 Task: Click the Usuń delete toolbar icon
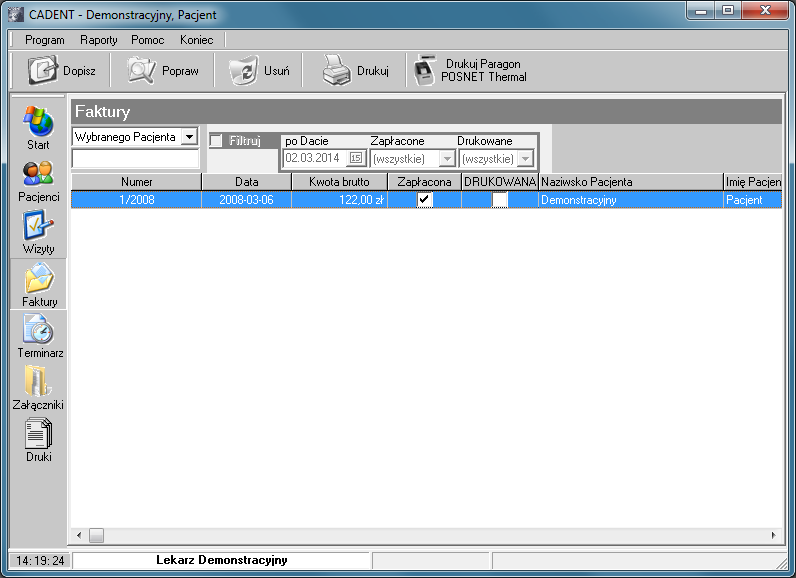point(243,70)
